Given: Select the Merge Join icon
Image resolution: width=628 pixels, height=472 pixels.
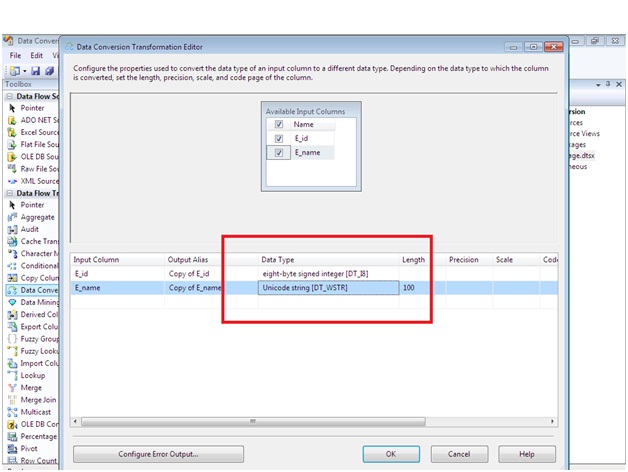Looking at the screenshot, I should point(11,399).
